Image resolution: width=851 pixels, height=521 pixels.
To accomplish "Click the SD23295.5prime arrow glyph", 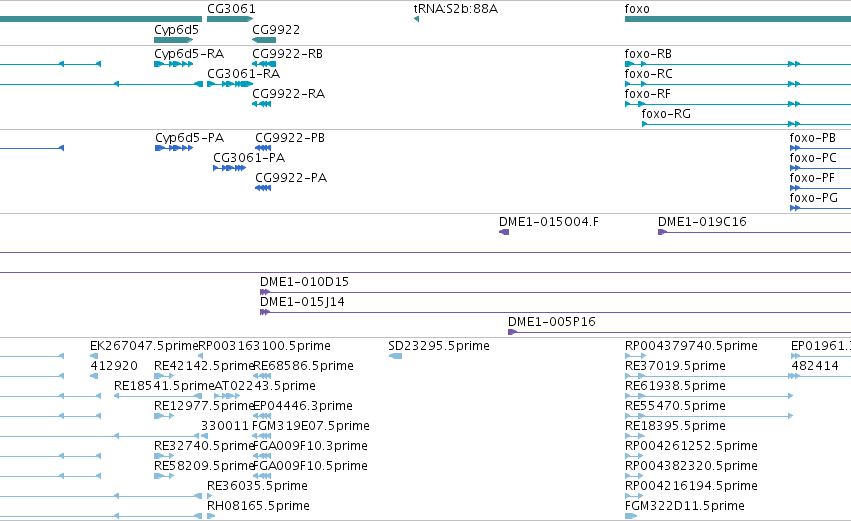I will (396, 356).
